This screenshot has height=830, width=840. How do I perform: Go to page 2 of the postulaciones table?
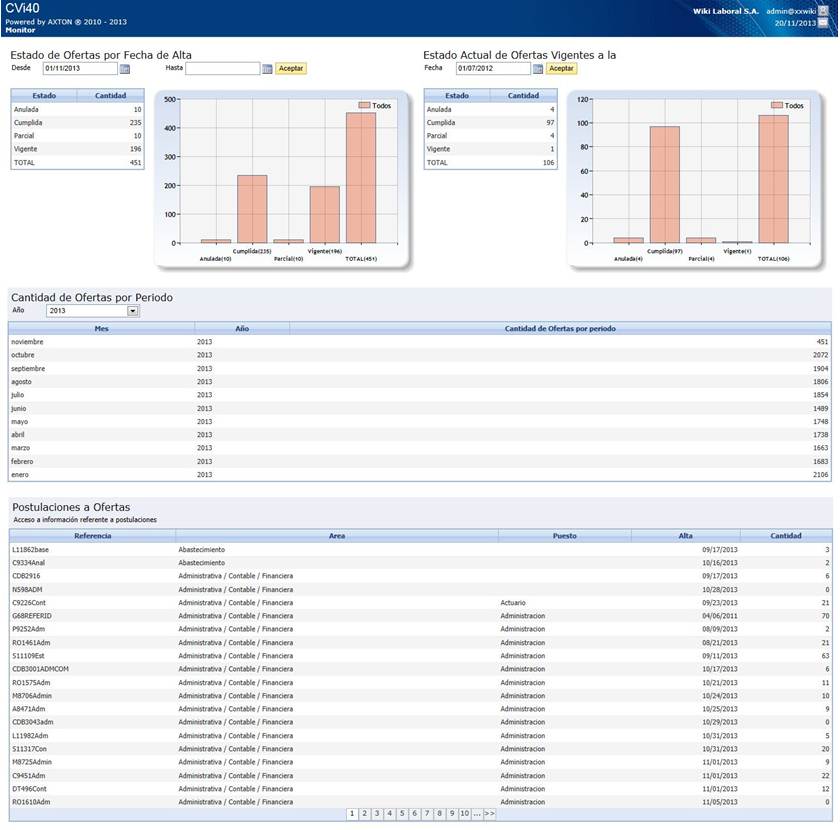(365, 814)
